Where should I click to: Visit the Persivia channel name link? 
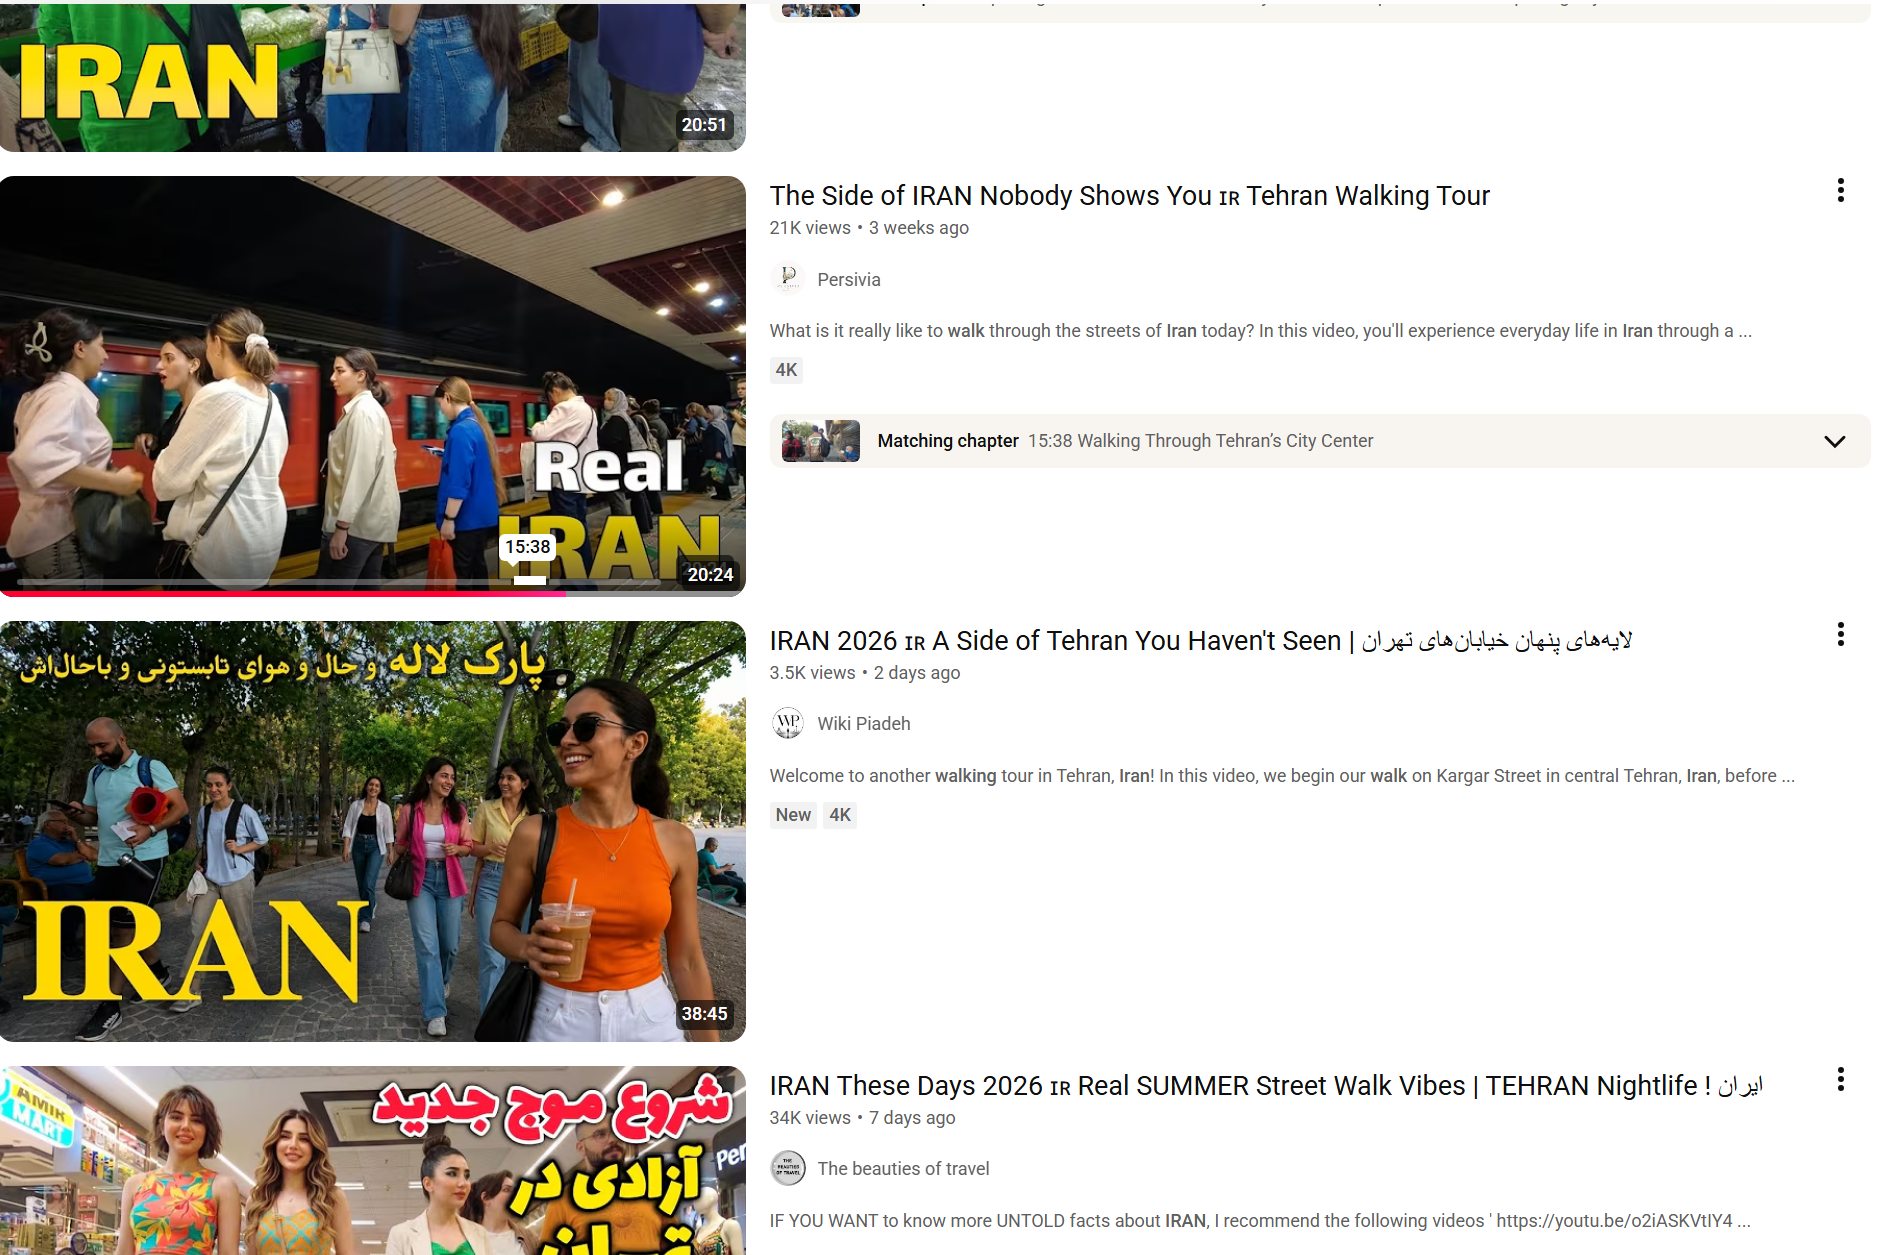pyautogui.click(x=849, y=280)
